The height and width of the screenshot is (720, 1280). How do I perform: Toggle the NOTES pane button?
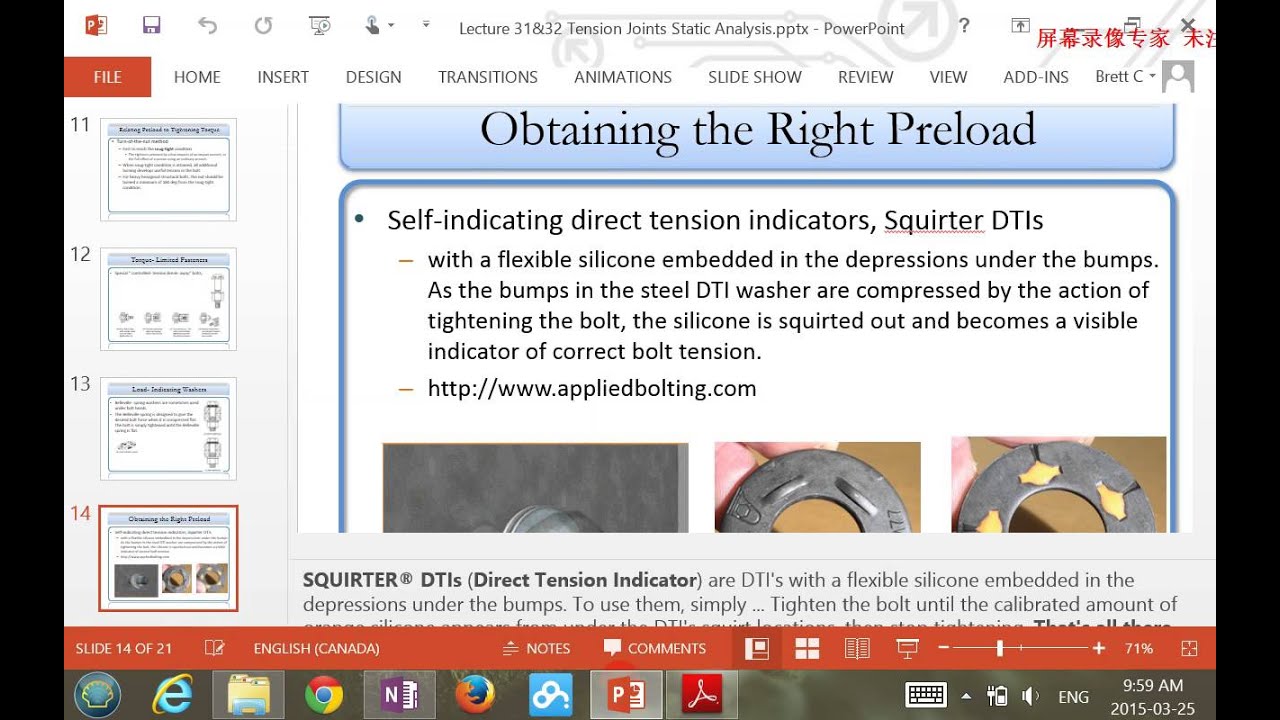[536, 648]
